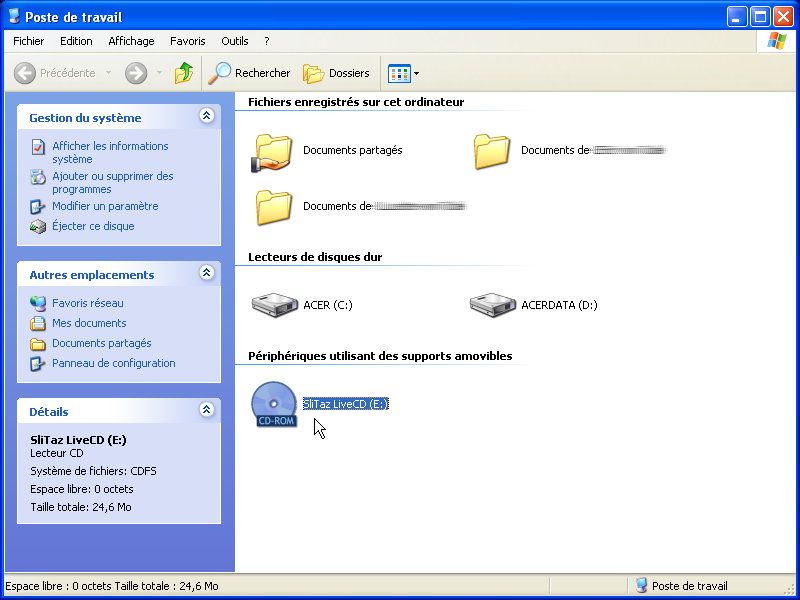Collapse the Autres emplacements panel
The height and width of the screenshot is (600, 800).
tap(207, 273)
